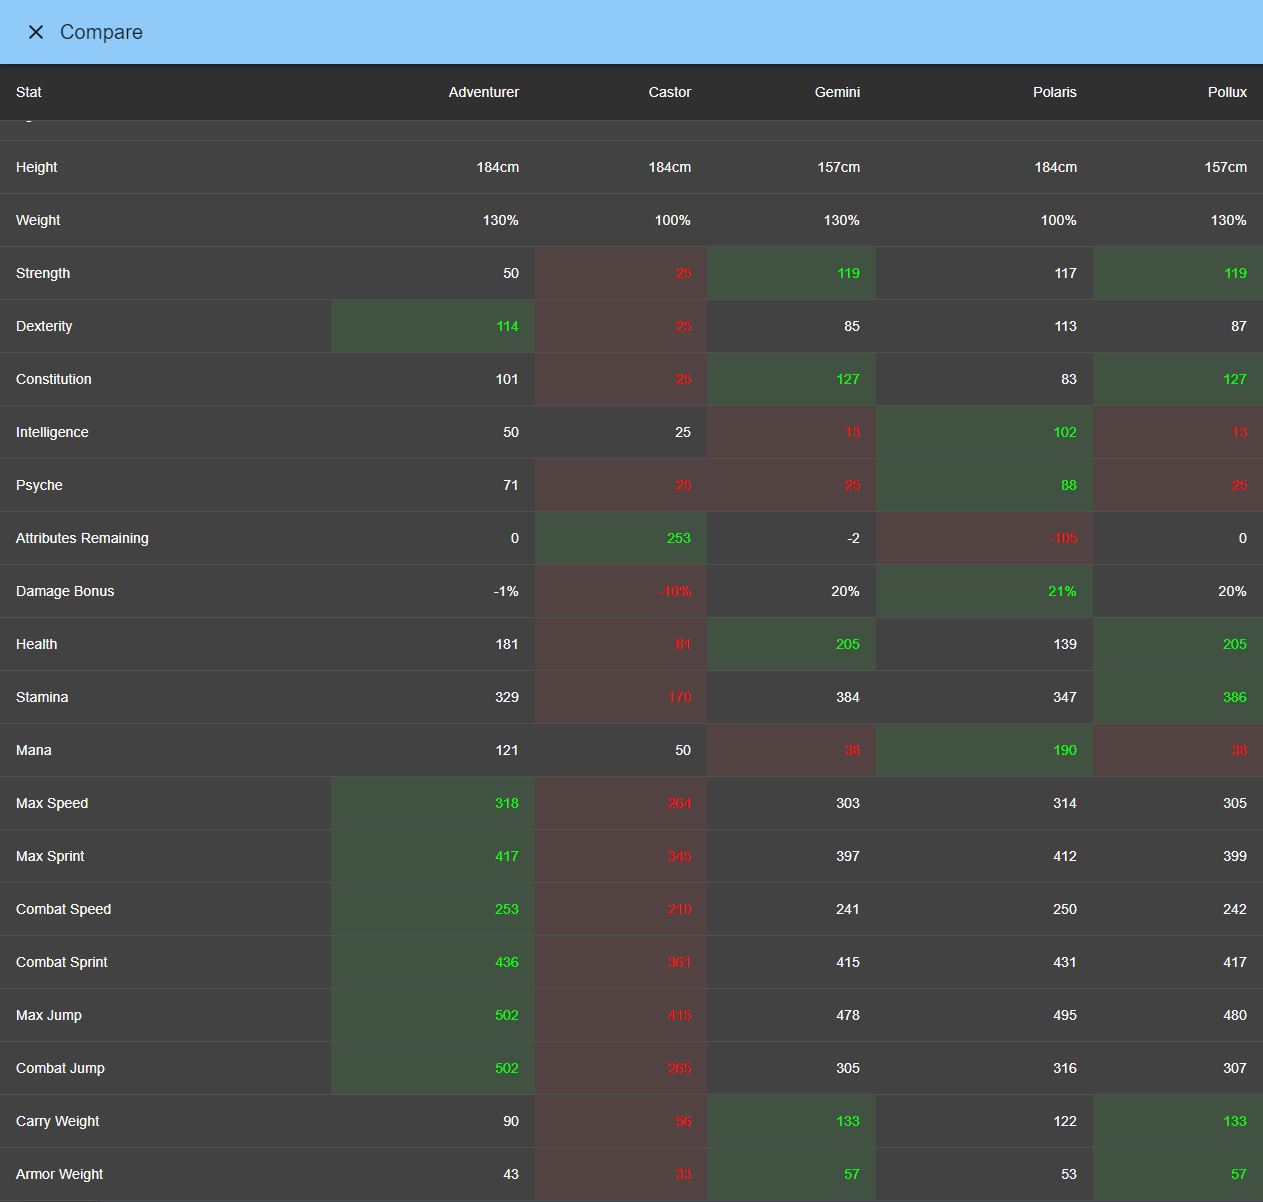Viewport: 1263px width, 1202px height.
Task: Click the Polaris column header
Action: (1054, 92)
